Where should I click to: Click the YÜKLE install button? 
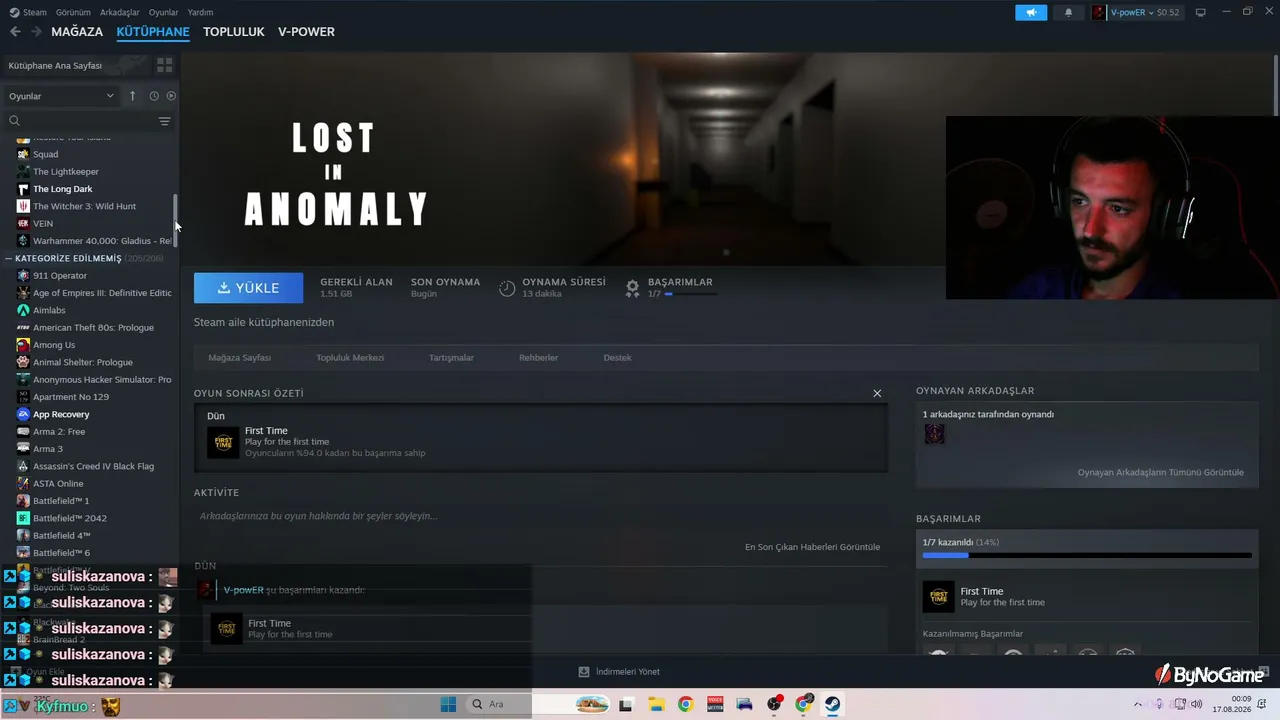pos(248,288)
